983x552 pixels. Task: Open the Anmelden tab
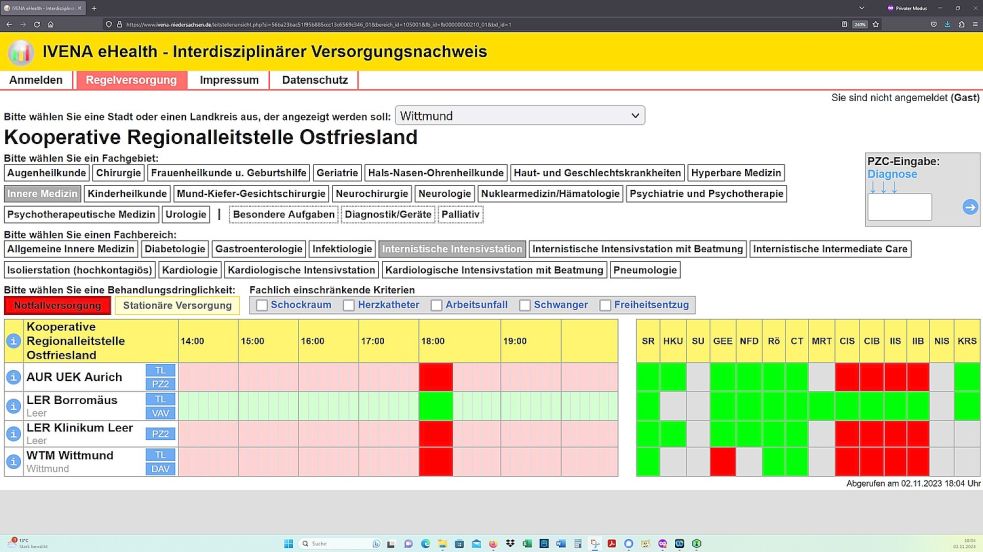coord(36,80)
